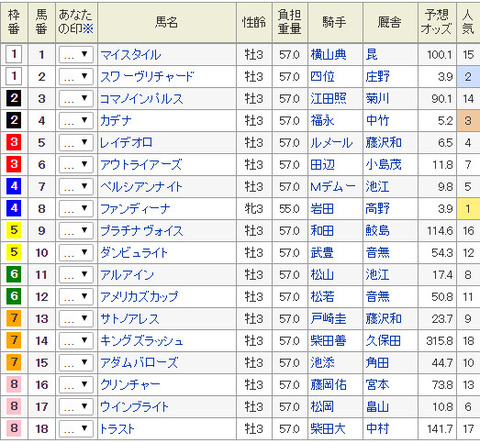This screenshot has width=480, height=443.
Task: Open the mark dropdown for ダンビュライト
Action: click(76, 252)
